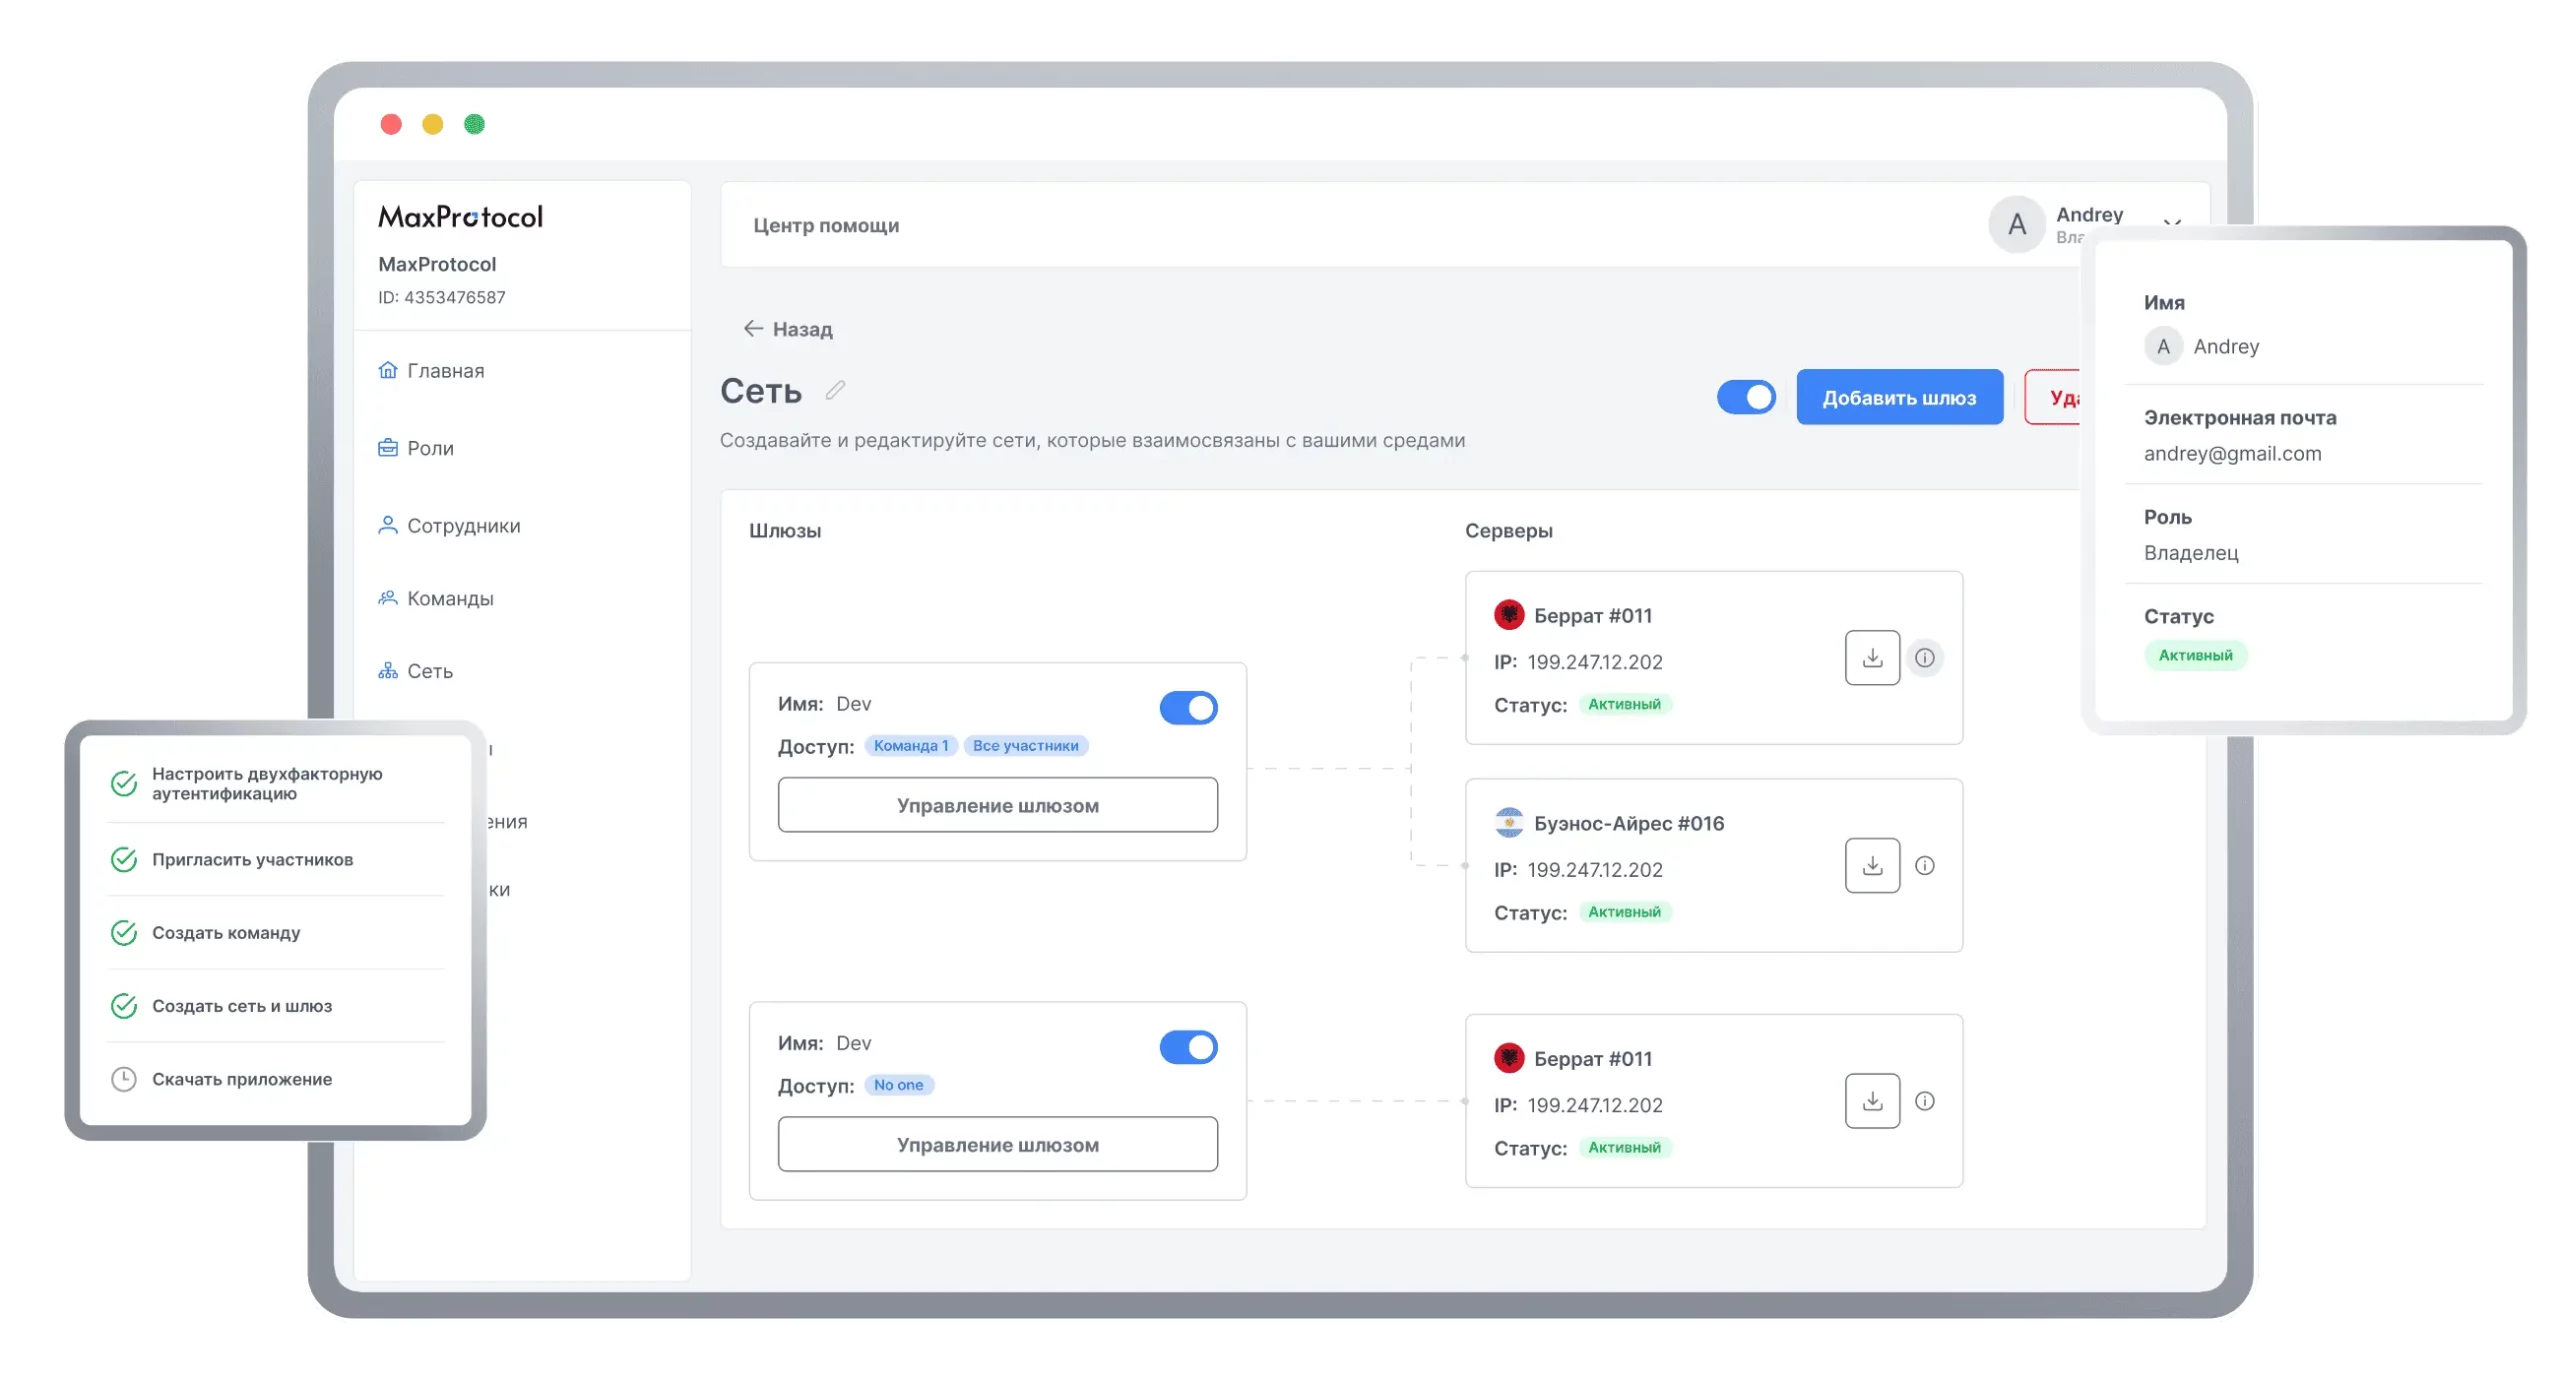Open Сотрудники in the sidebar
2560x1378 pixels.
coord(463,526)
